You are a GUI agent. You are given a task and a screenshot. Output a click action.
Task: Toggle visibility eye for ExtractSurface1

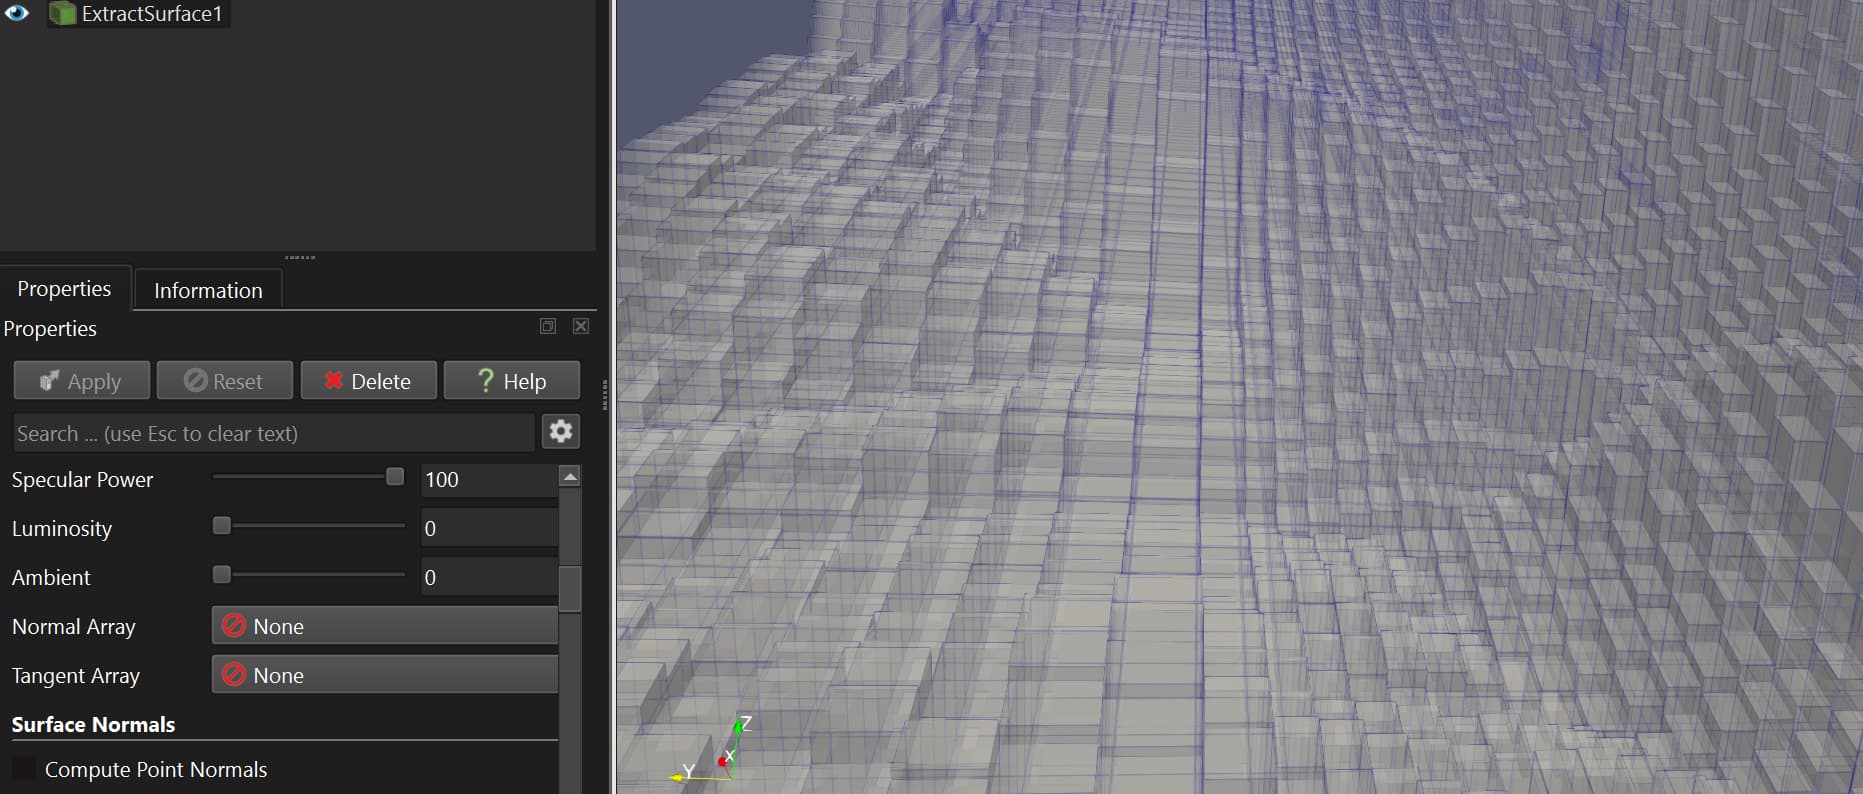(x=17, y=13)
